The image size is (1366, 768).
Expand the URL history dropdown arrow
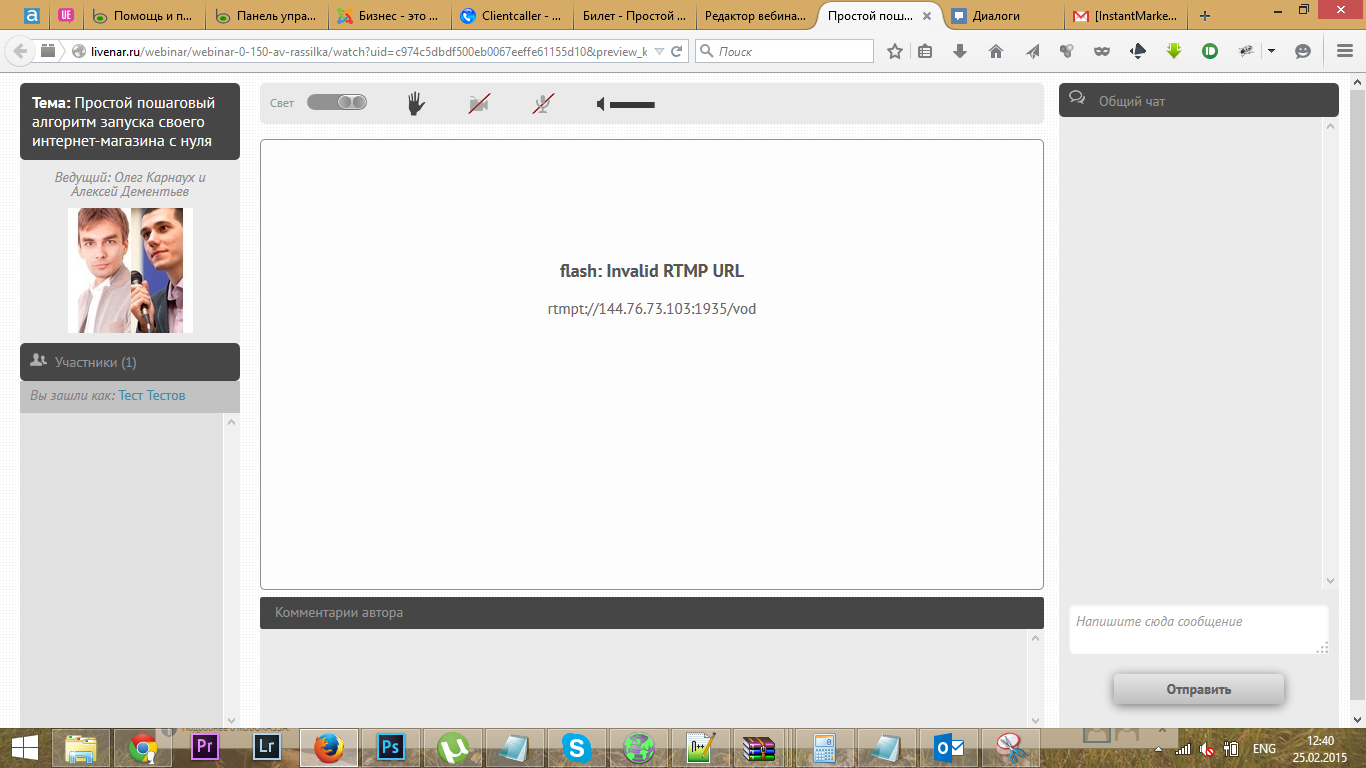(x=659, y=51)
